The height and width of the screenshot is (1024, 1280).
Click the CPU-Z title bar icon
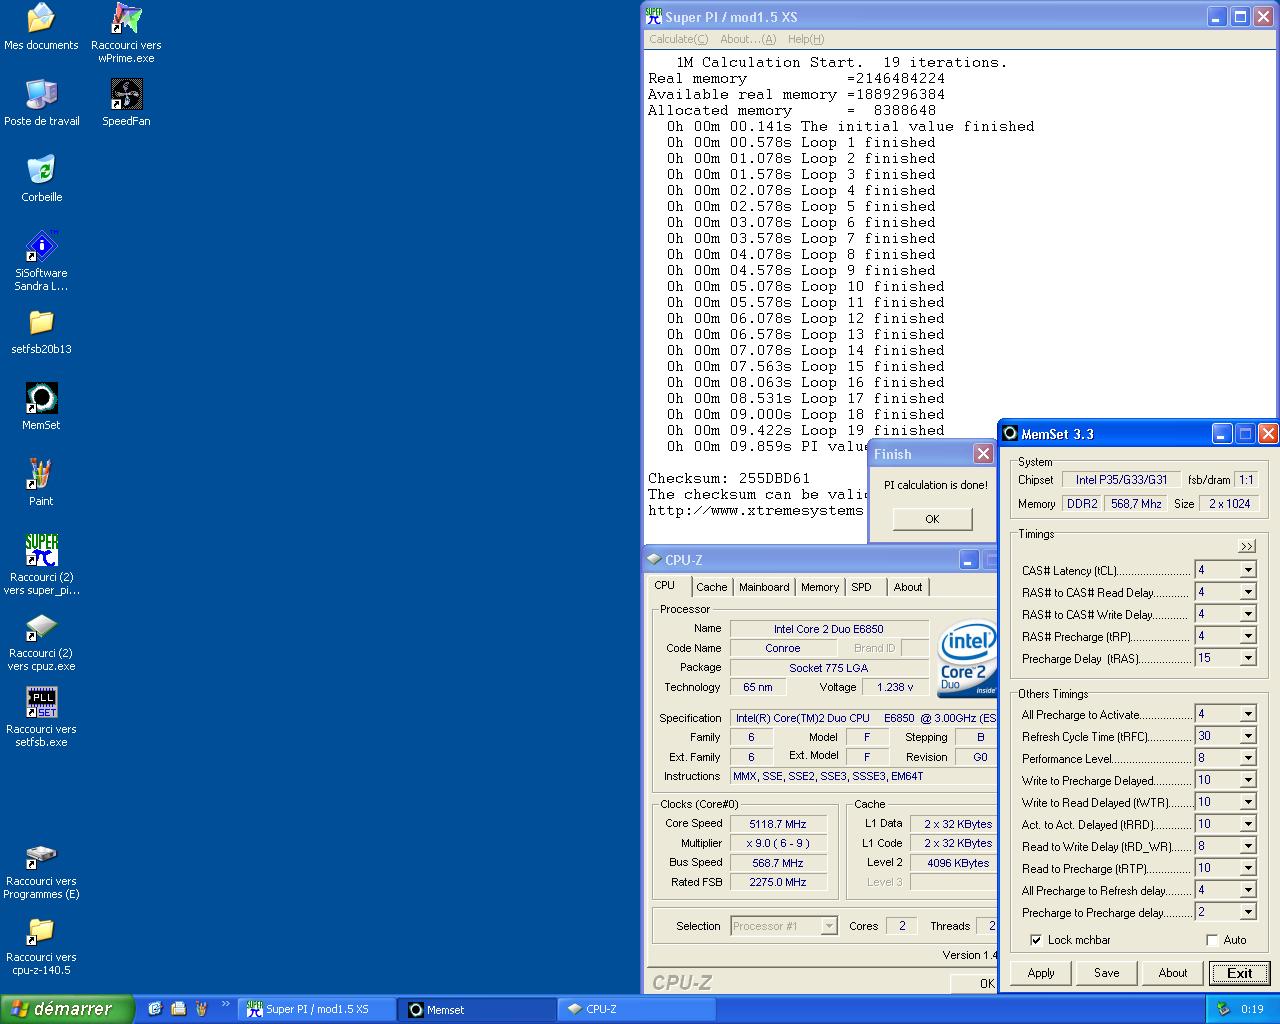pos(654,559)
